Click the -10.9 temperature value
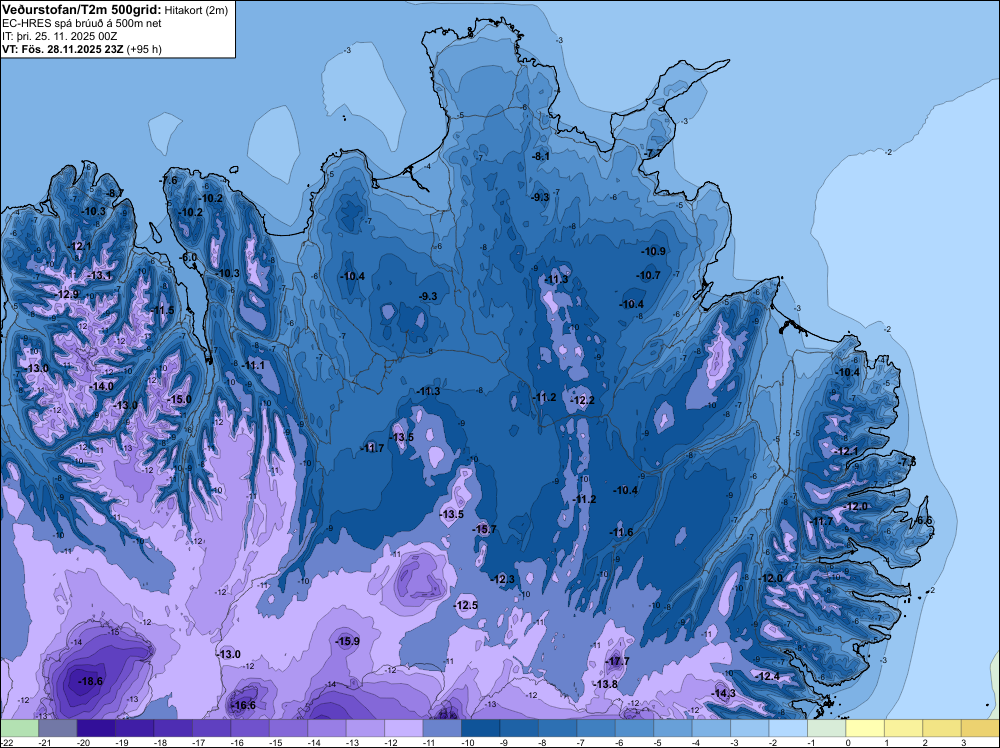Screen dimensions: 1000x748 (653, 251)
